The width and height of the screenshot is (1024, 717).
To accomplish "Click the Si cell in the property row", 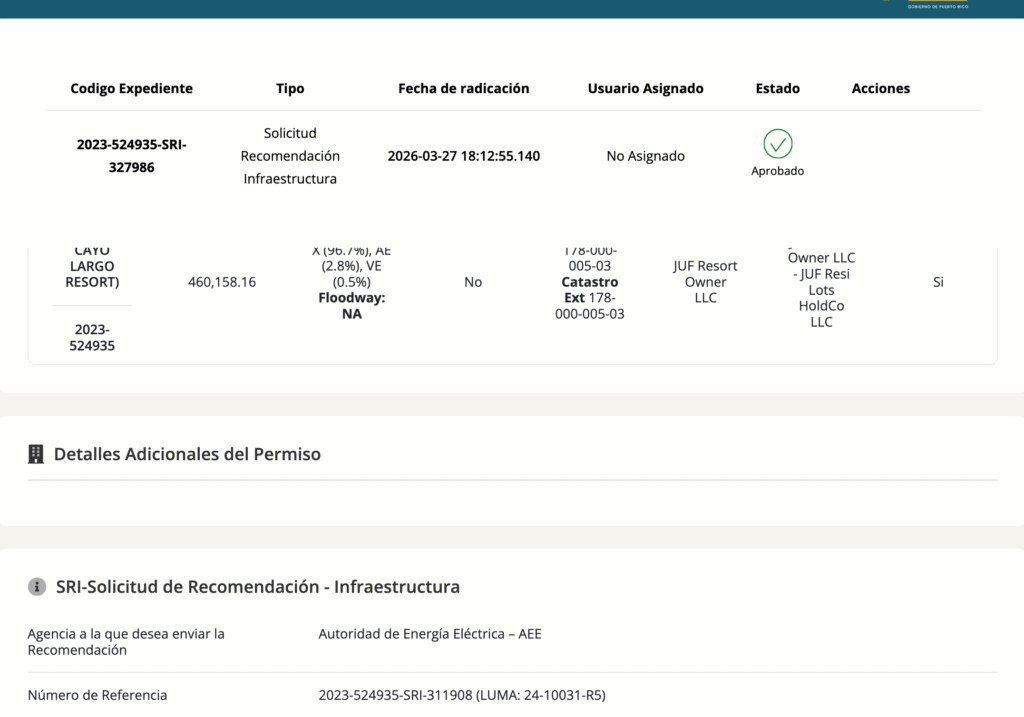I will coord(938,281).
